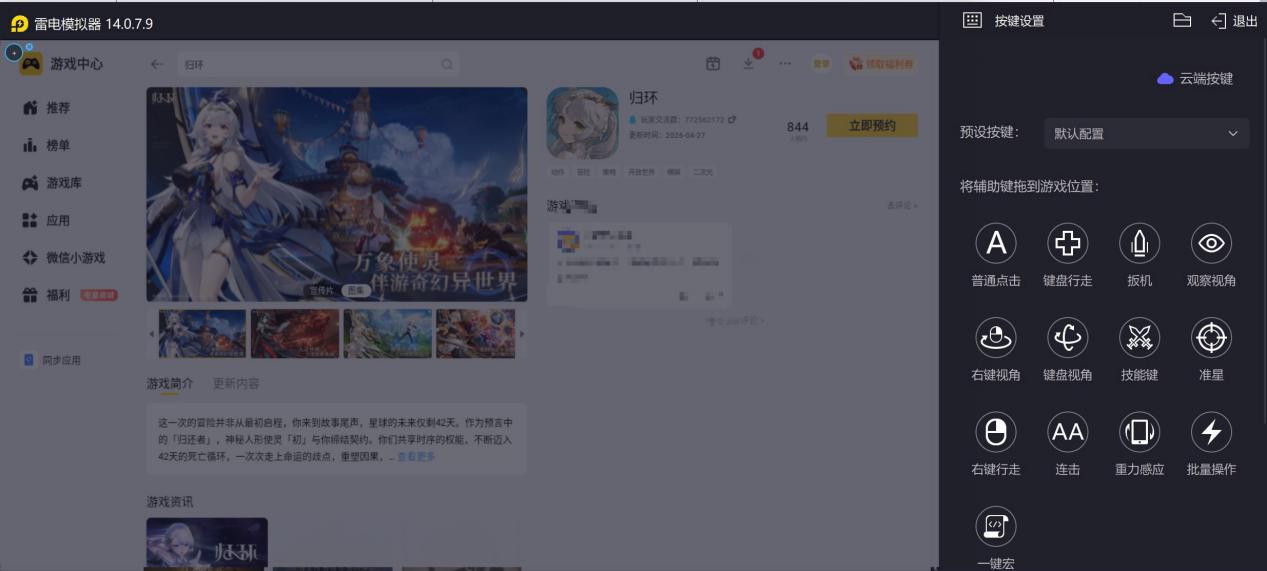Click the 退出 exit button
This screenshot has height=571, width=1267.
pos(1234,21)
